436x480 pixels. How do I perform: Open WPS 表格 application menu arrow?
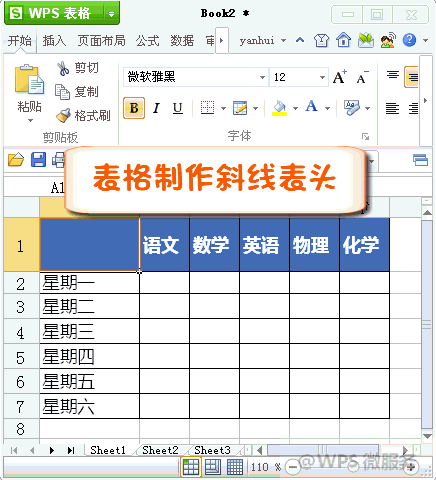111,14
